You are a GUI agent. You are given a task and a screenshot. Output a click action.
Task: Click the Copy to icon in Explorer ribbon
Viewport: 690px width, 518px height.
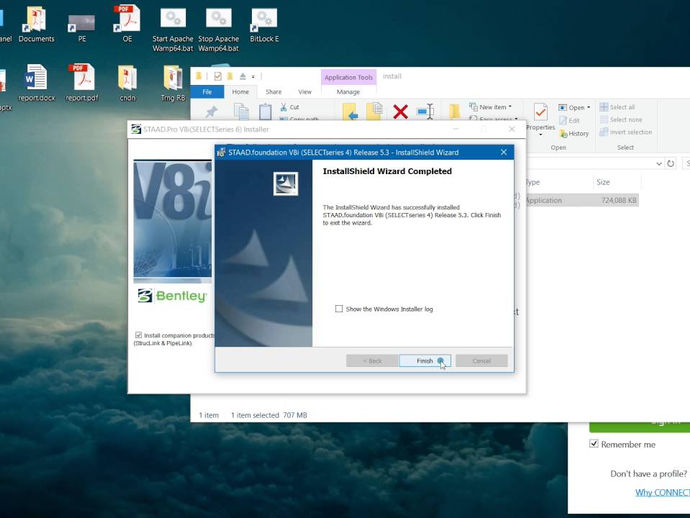pyautogui.click(x=374, y=111)
